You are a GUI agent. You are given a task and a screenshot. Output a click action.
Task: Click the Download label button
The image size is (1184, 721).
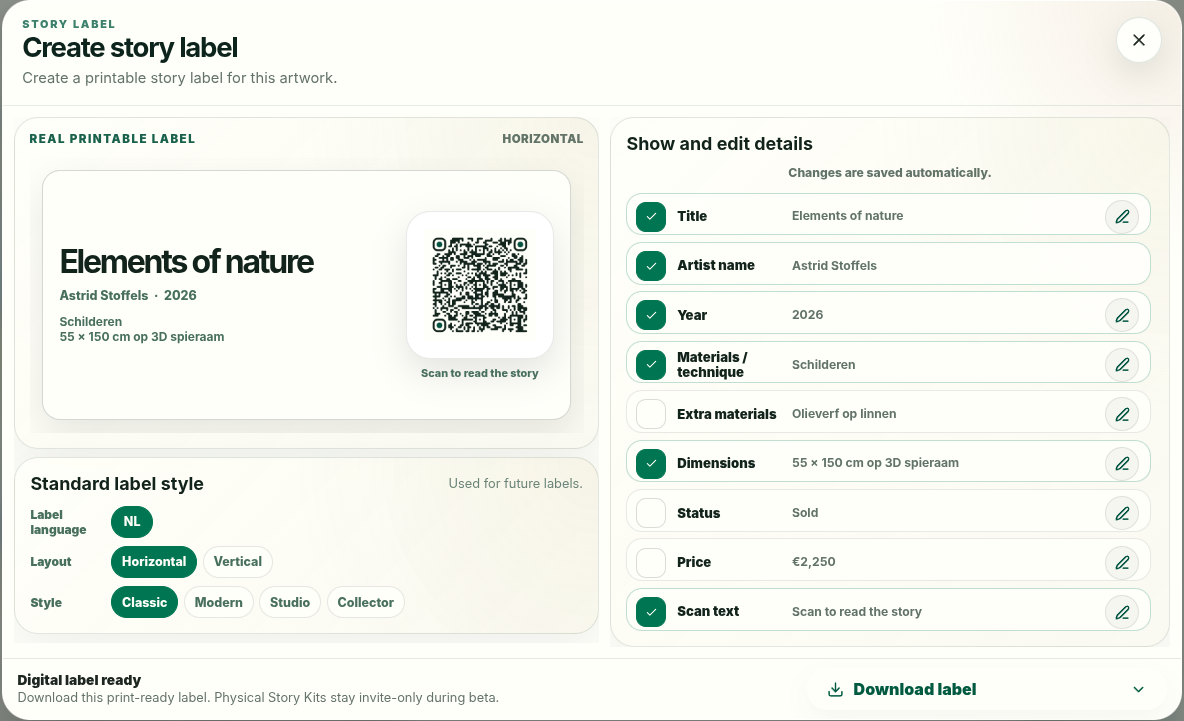[986, 689]
